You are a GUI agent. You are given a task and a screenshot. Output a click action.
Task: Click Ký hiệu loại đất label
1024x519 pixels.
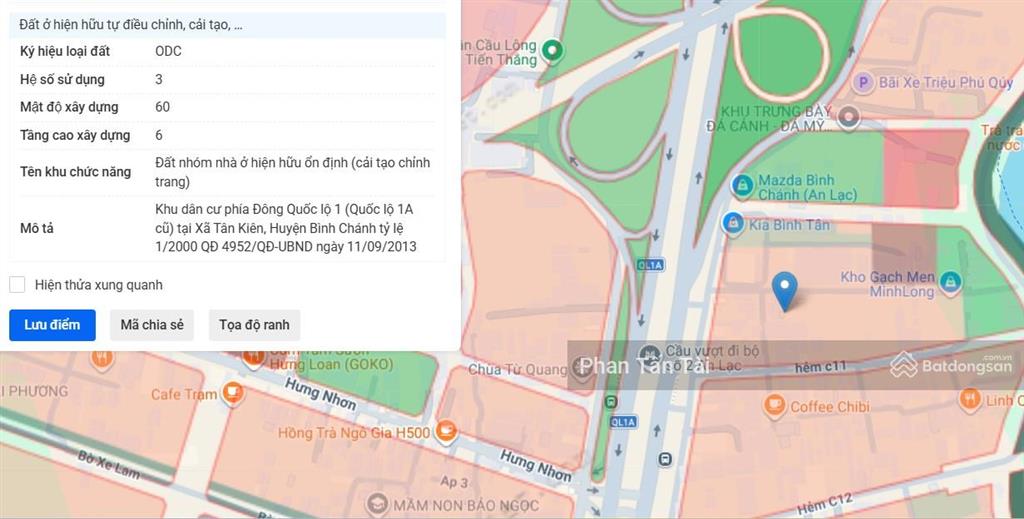pyautogui.click(x=65, y=51)
